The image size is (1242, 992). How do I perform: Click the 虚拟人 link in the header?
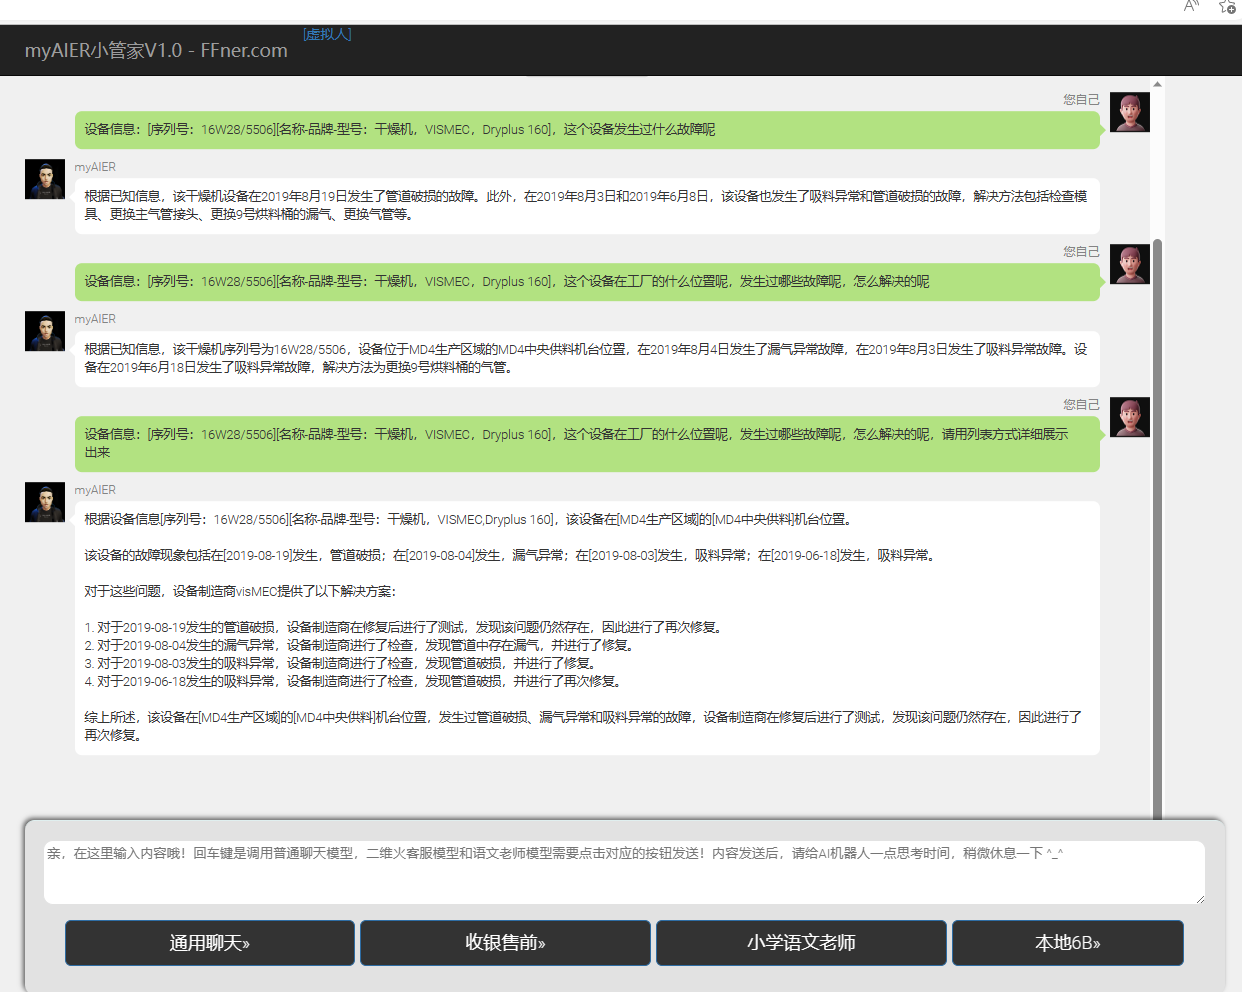click(327, 34)
